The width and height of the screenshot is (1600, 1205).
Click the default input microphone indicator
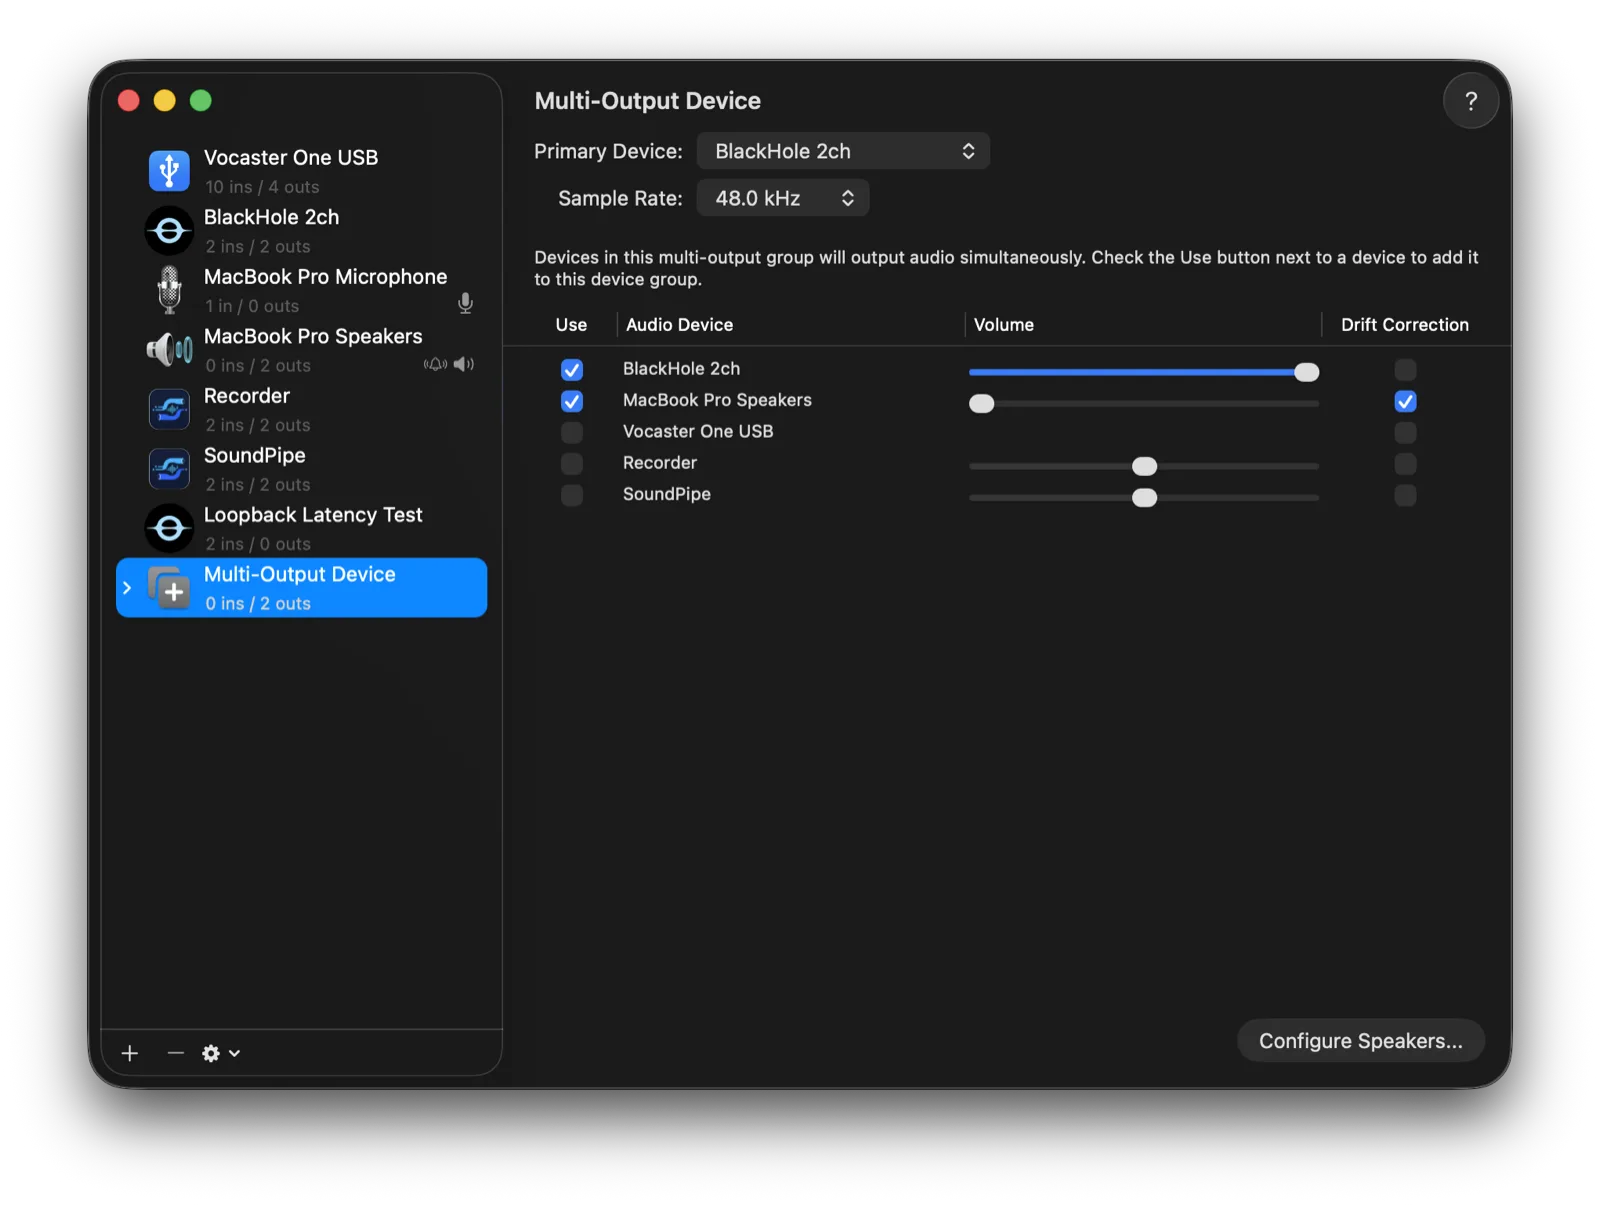(x=465, y=304)
